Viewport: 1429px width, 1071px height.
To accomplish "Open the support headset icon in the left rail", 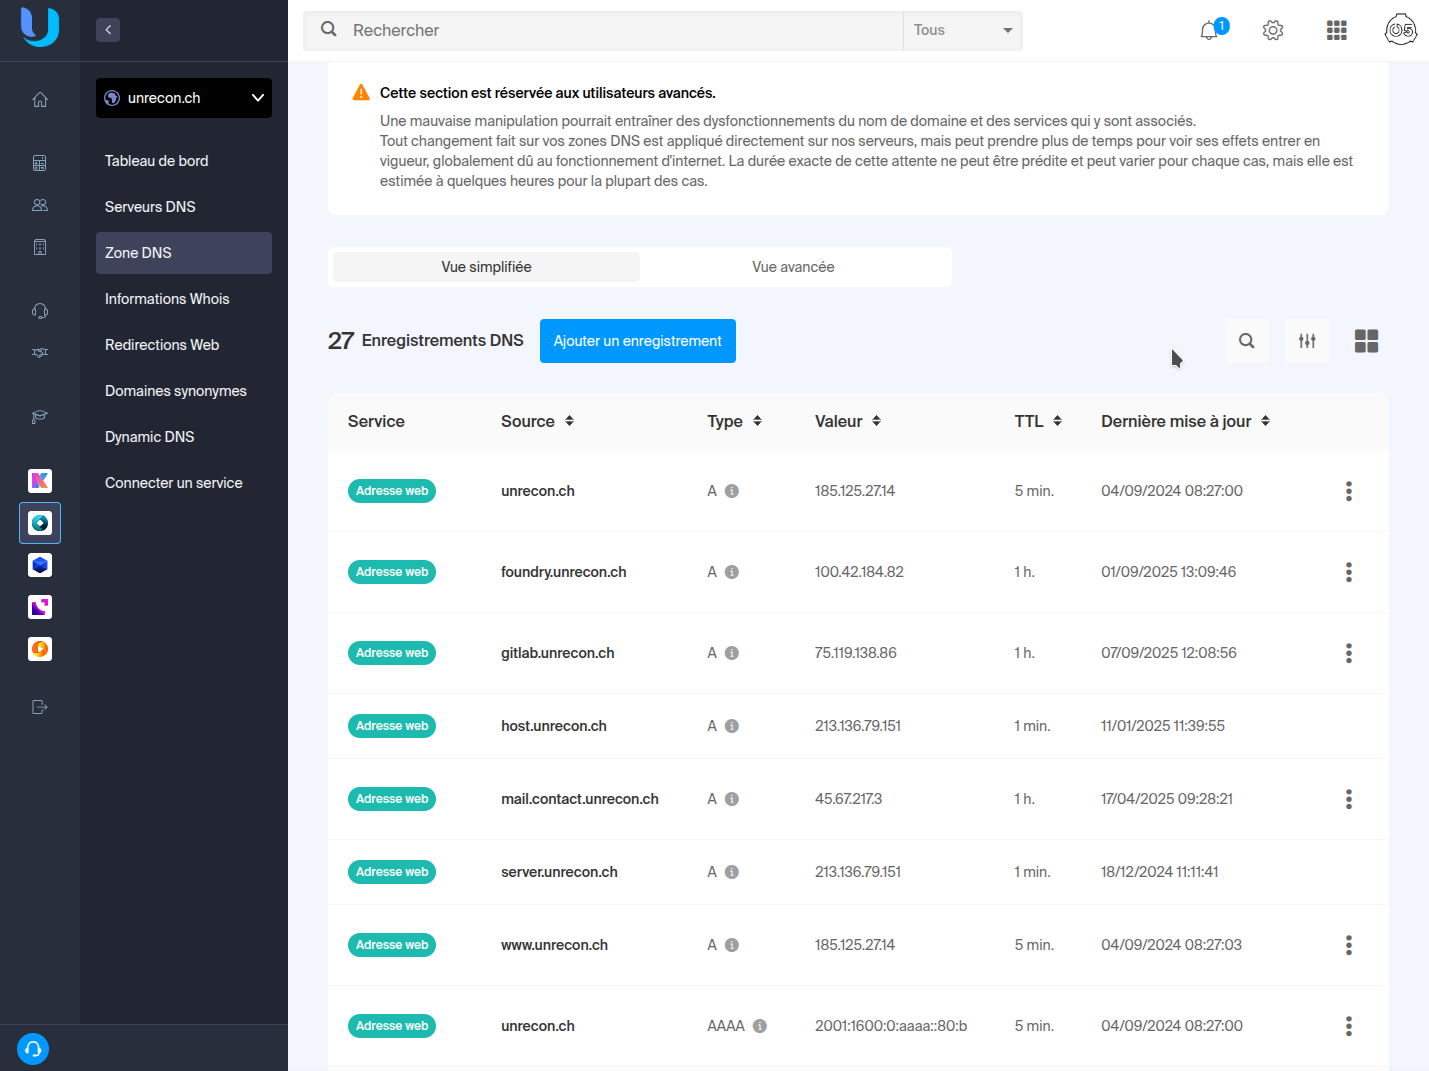I will [x=40, y=311].
